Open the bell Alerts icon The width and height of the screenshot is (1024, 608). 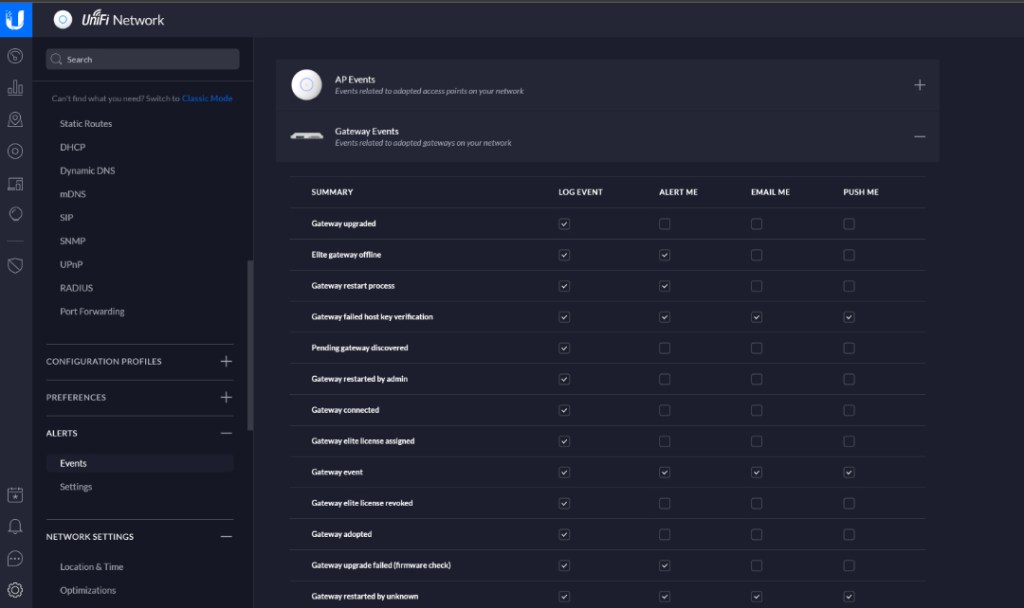pos(15,526)
